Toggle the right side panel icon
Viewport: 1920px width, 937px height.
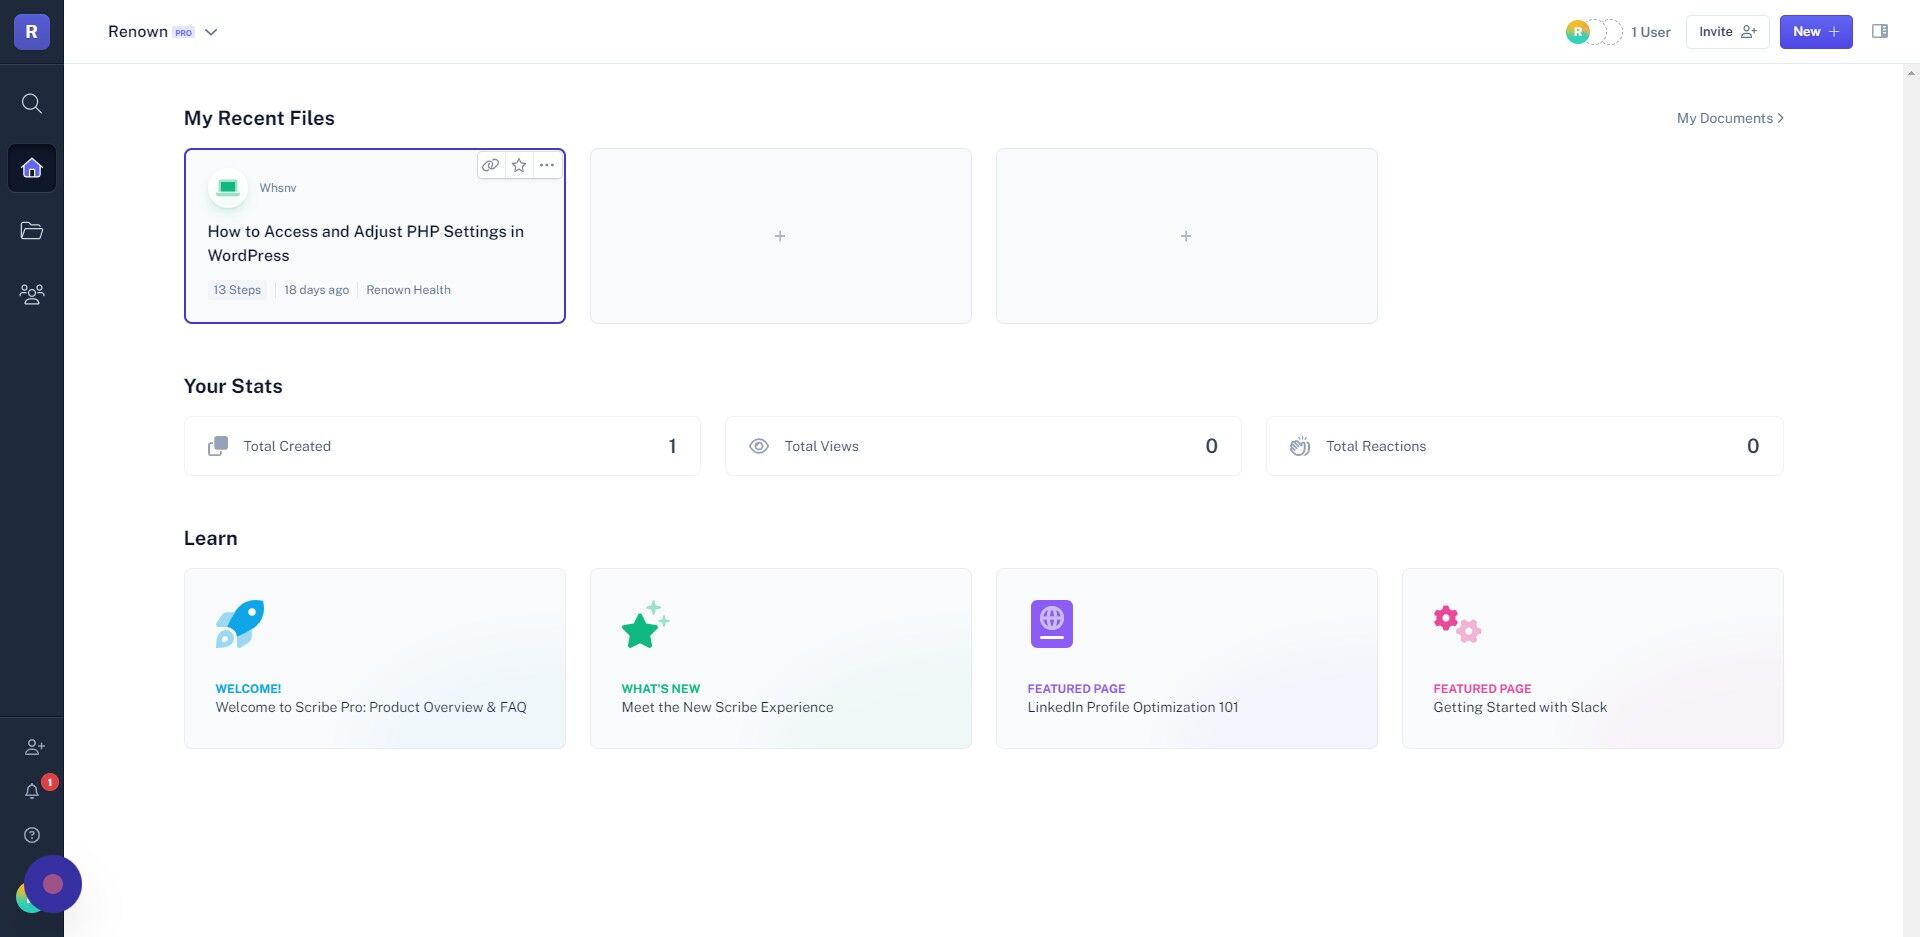click(x=1880, y=31)
